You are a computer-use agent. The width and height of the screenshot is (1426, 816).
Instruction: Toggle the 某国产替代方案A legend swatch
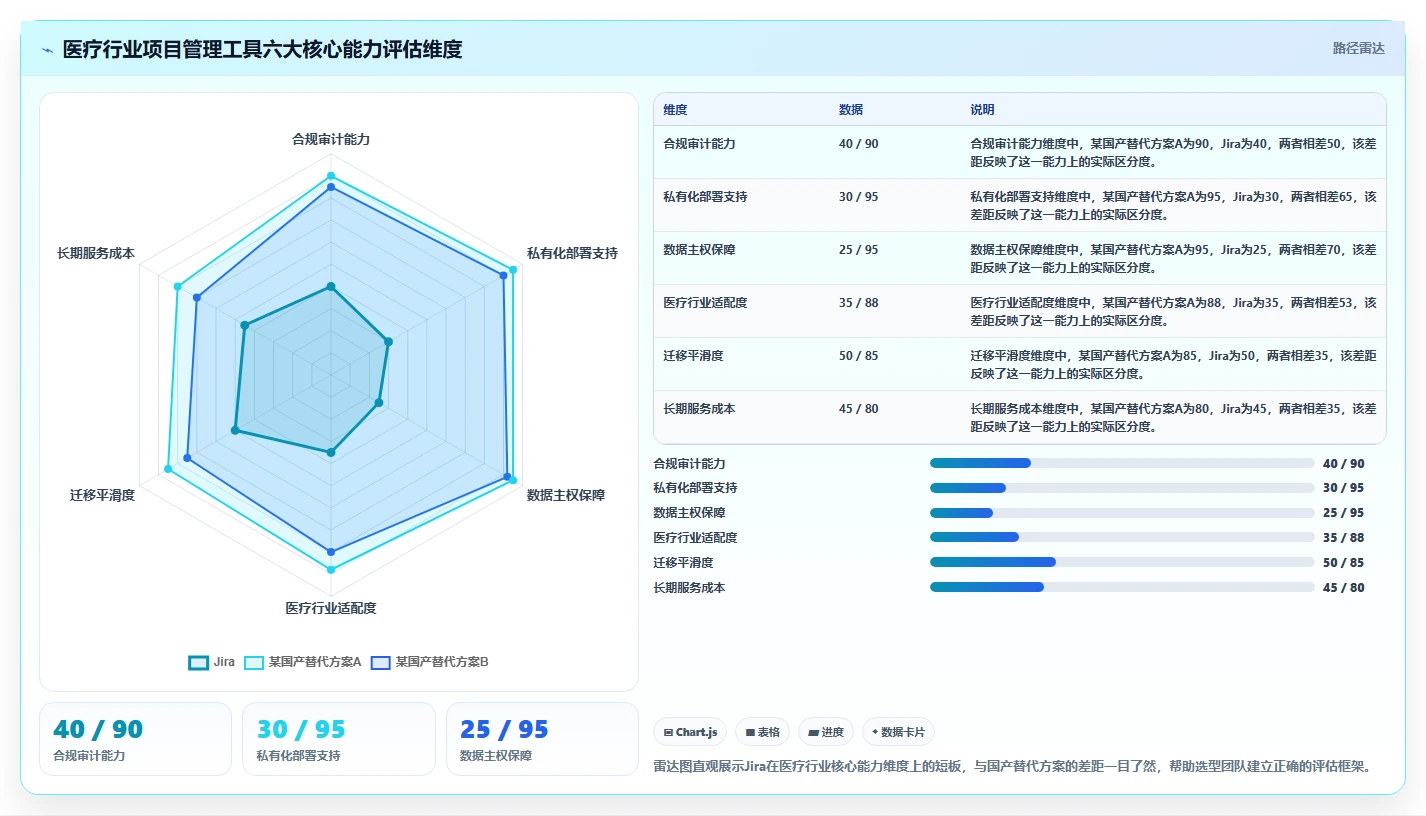[254, 662]
